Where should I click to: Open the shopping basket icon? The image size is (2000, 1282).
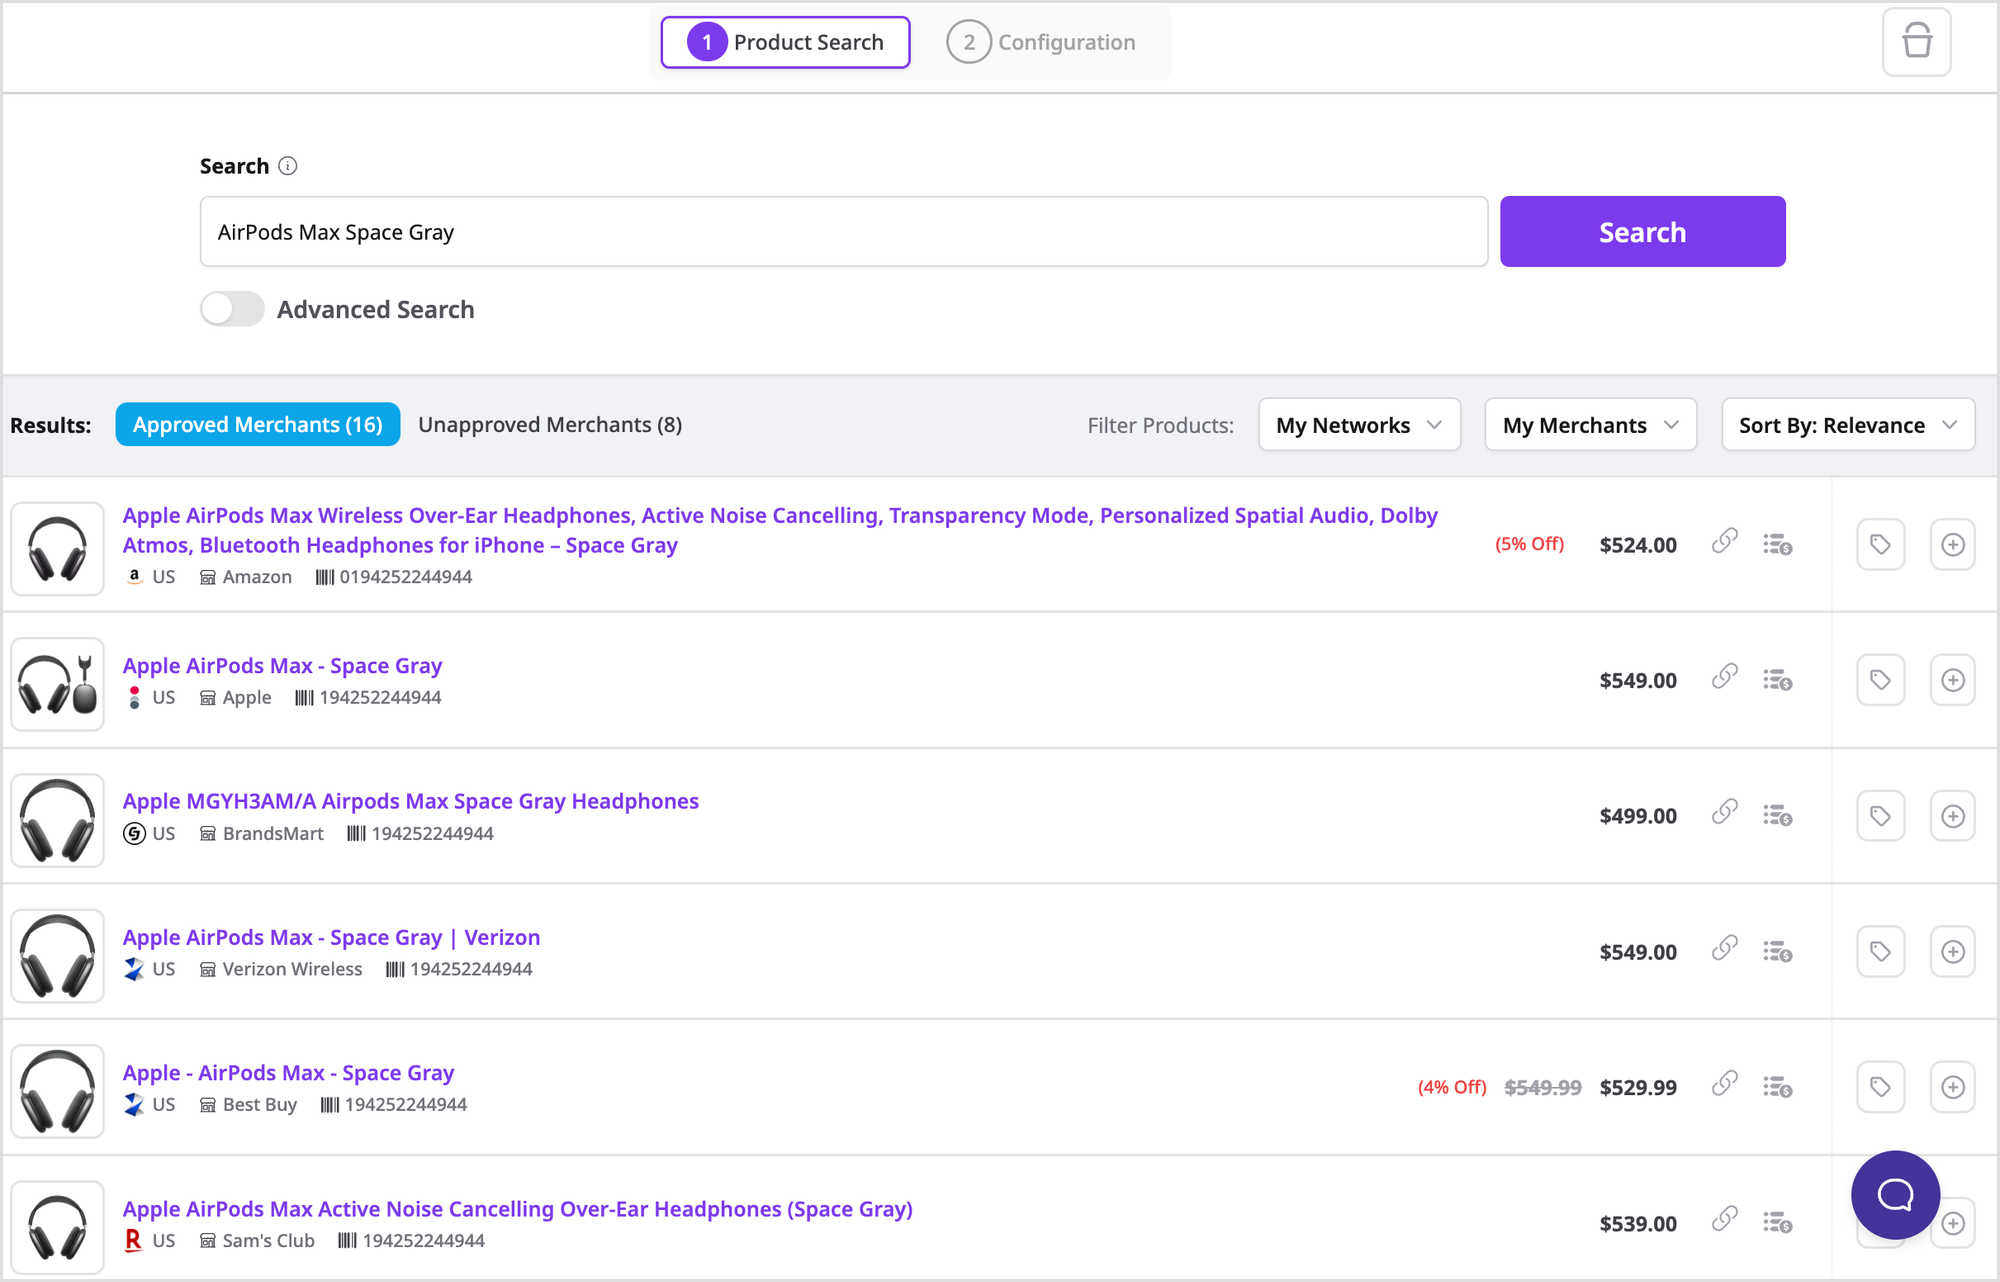pos(1916,42)
